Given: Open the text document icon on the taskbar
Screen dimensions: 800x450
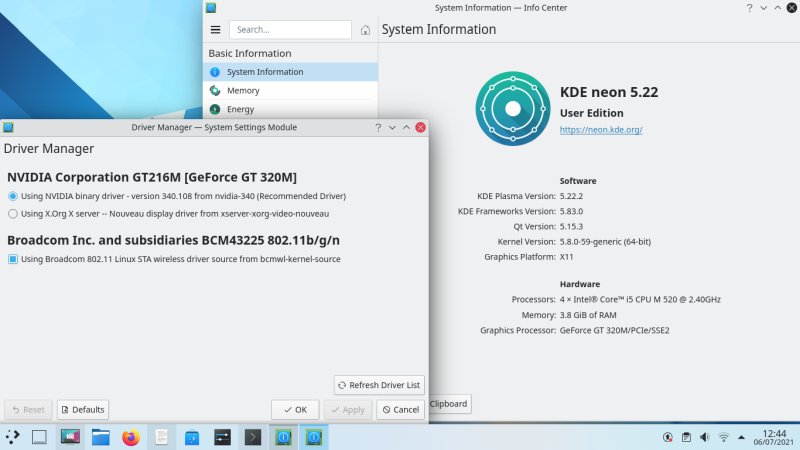Looking at the screenshot, I should tap(161, 437).
